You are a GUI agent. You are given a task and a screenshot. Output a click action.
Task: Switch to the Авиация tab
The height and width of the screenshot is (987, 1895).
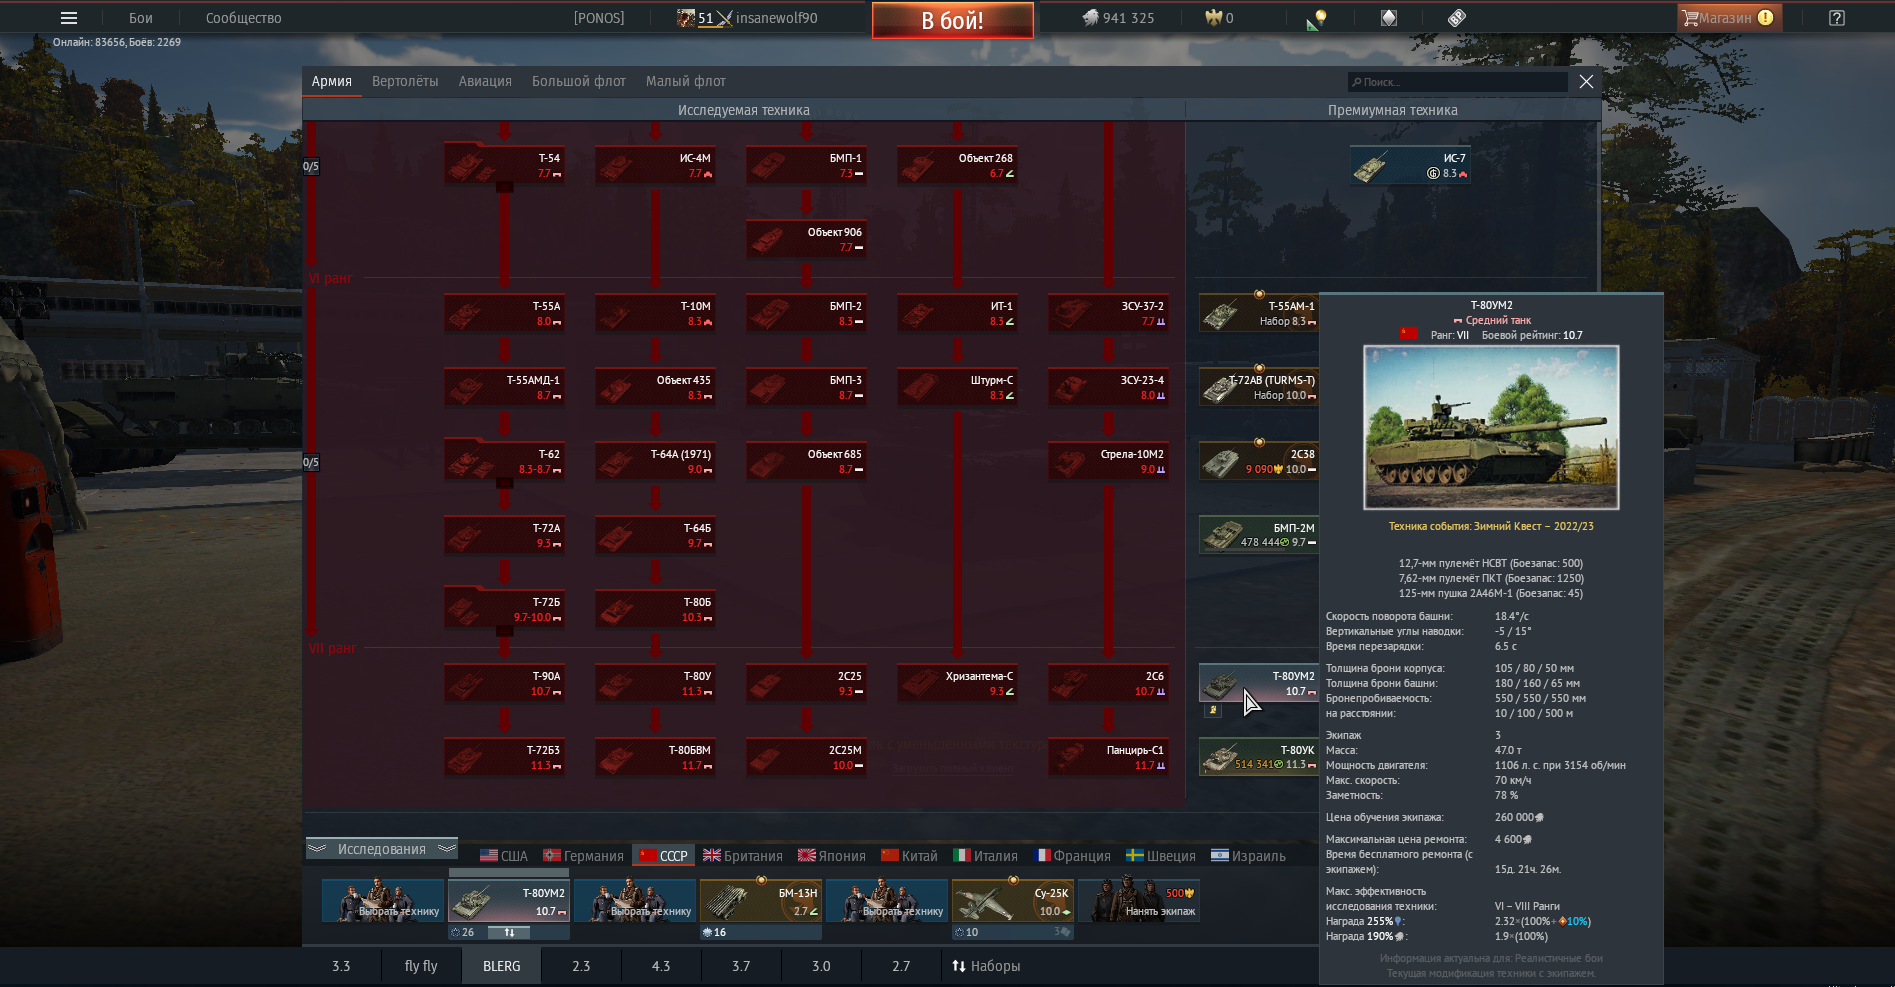485,82
